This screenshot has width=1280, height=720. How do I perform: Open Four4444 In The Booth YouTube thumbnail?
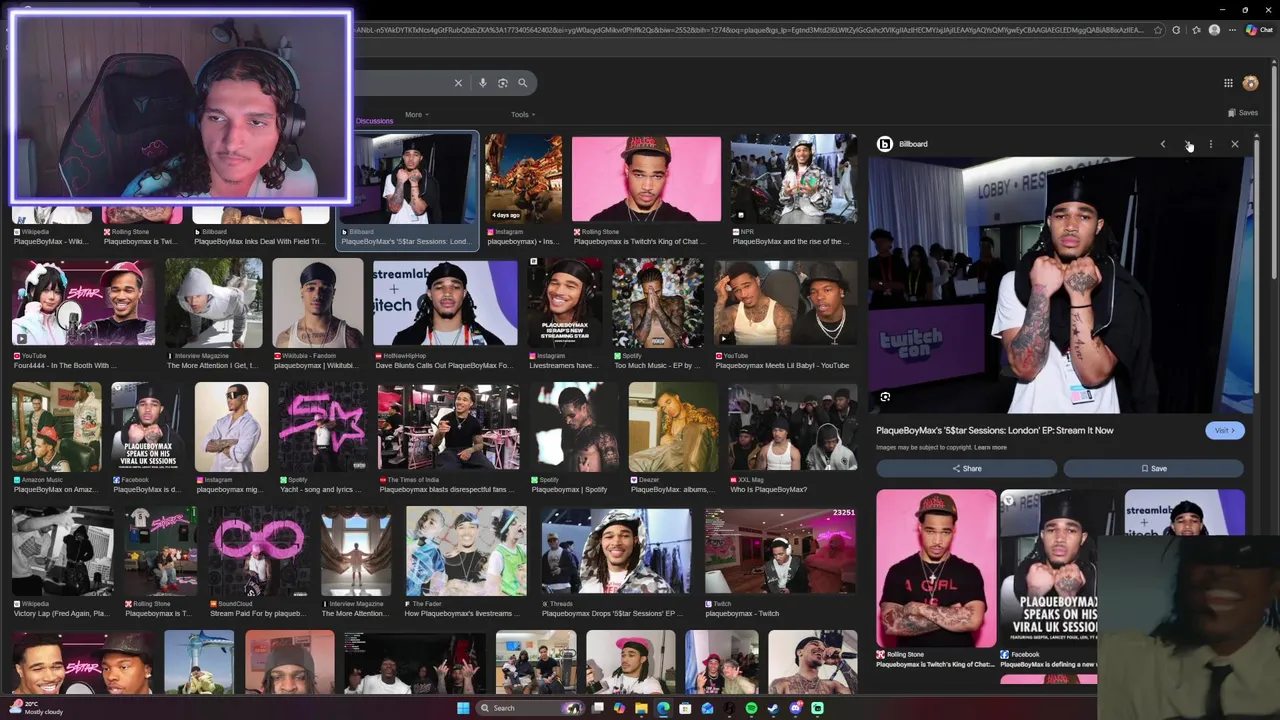click(x=83, y=303)
